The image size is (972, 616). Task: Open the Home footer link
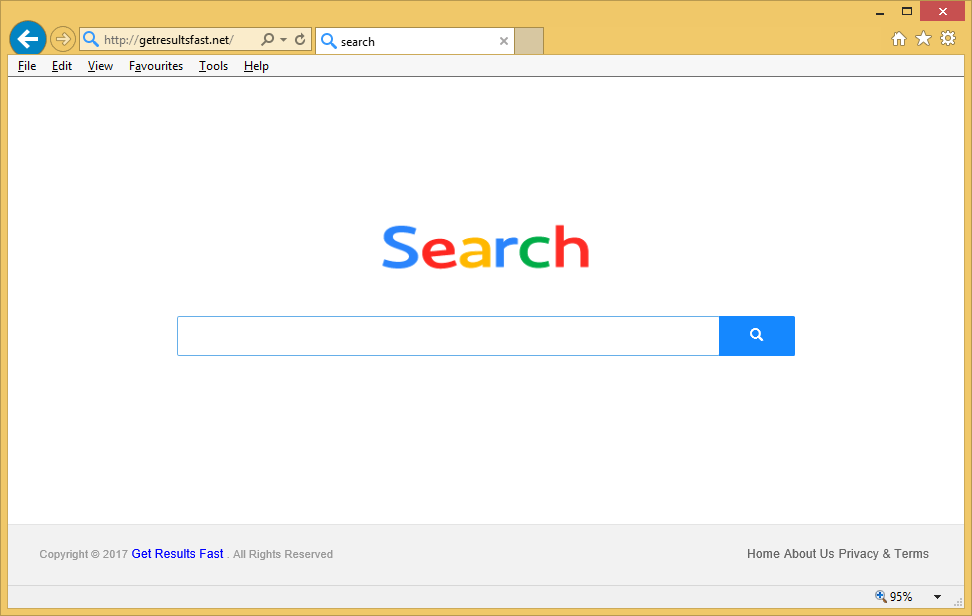click(763, 554)
